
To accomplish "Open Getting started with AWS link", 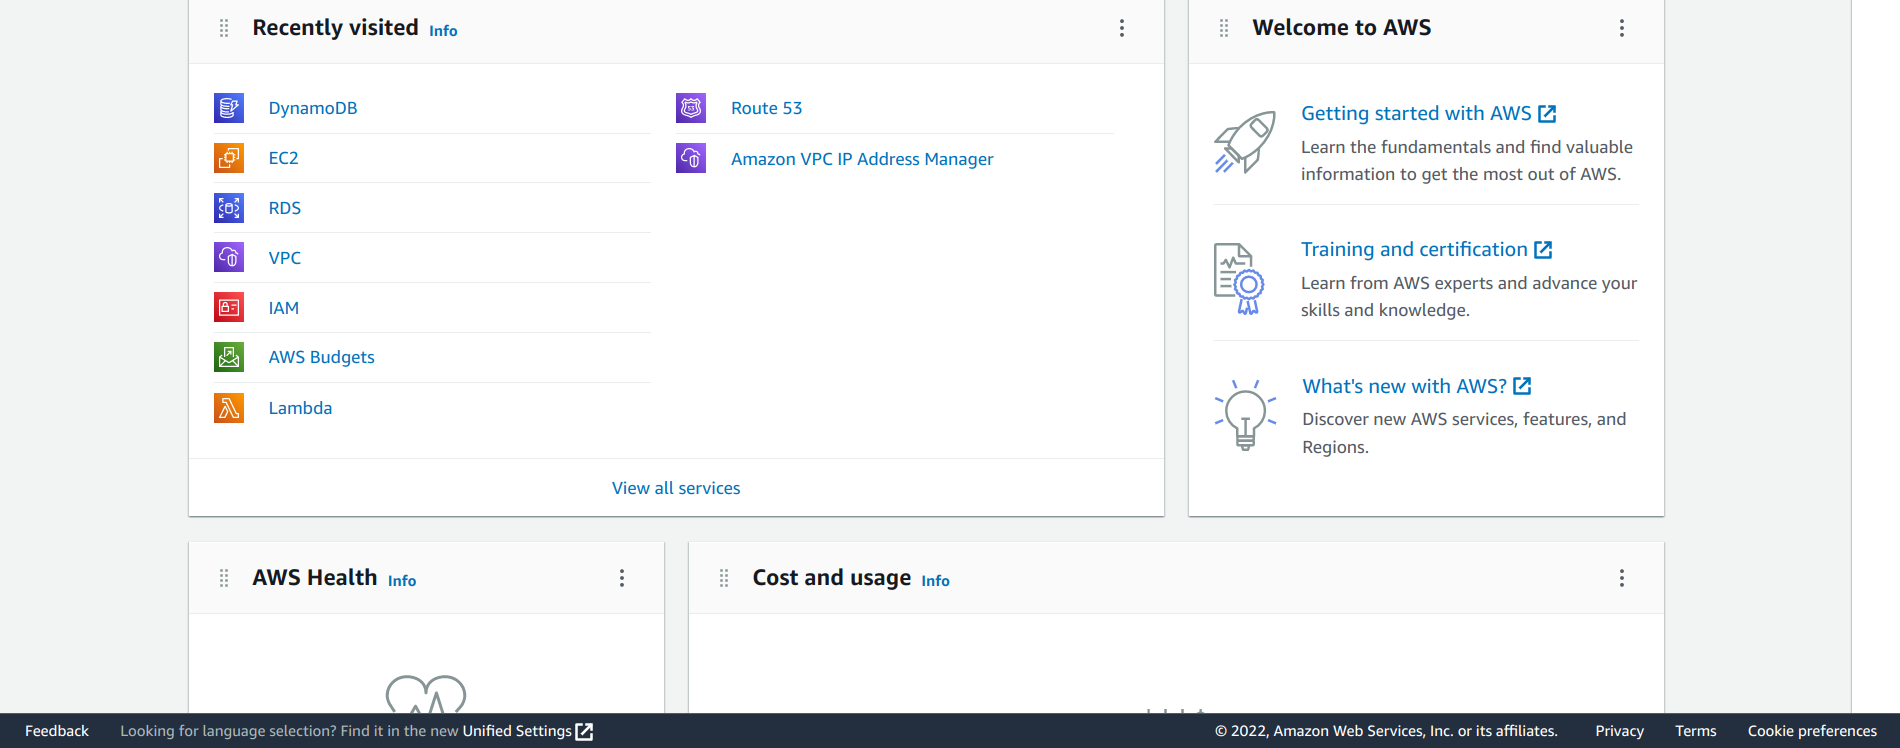I will point(1416,113).
